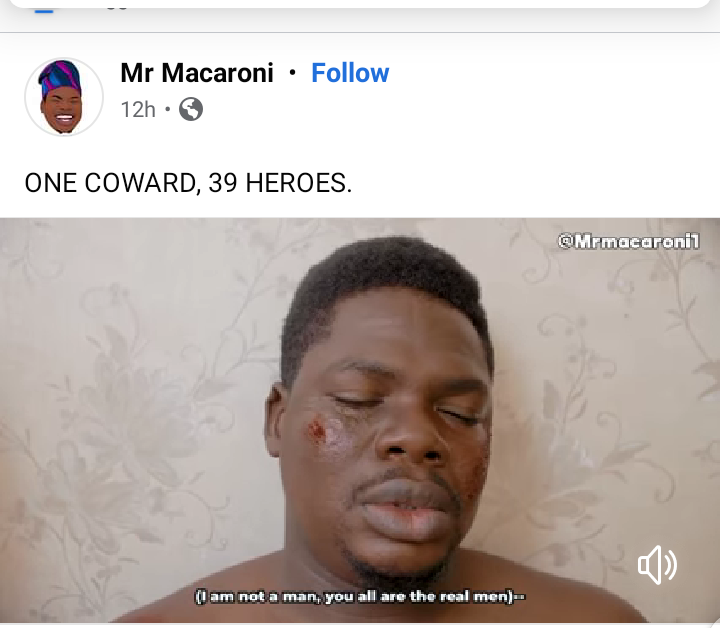
Task: Click the dot separator before Follow
Action: (292, 73)
